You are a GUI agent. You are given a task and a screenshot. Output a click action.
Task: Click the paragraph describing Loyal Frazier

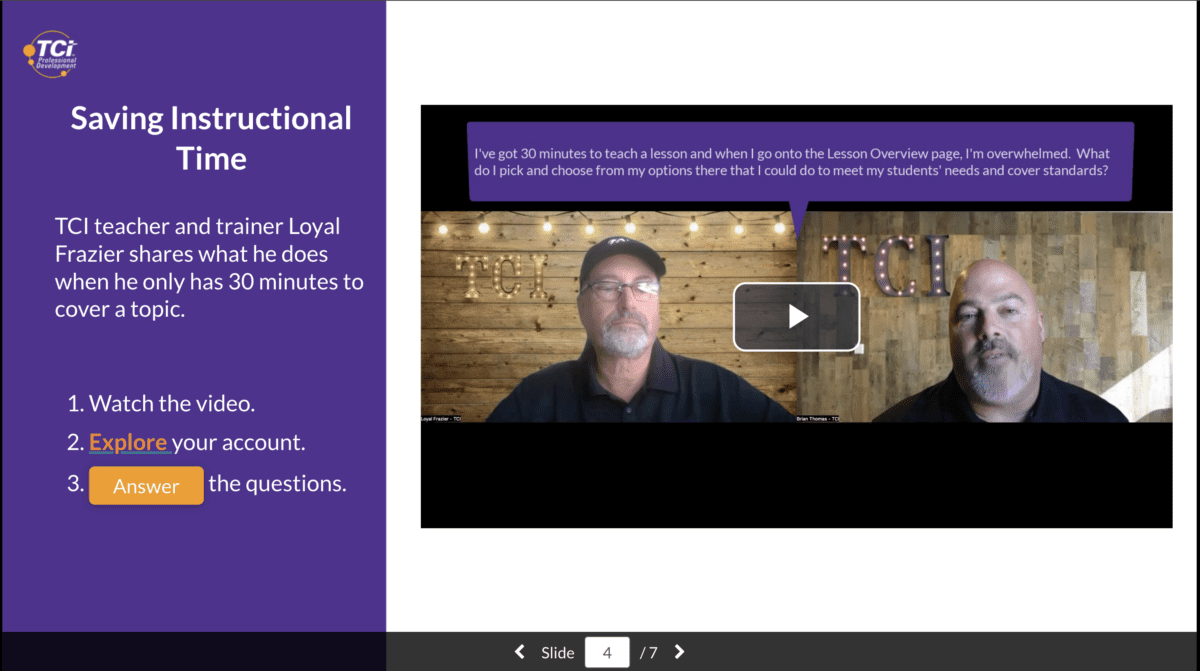[x=209, y=268]
